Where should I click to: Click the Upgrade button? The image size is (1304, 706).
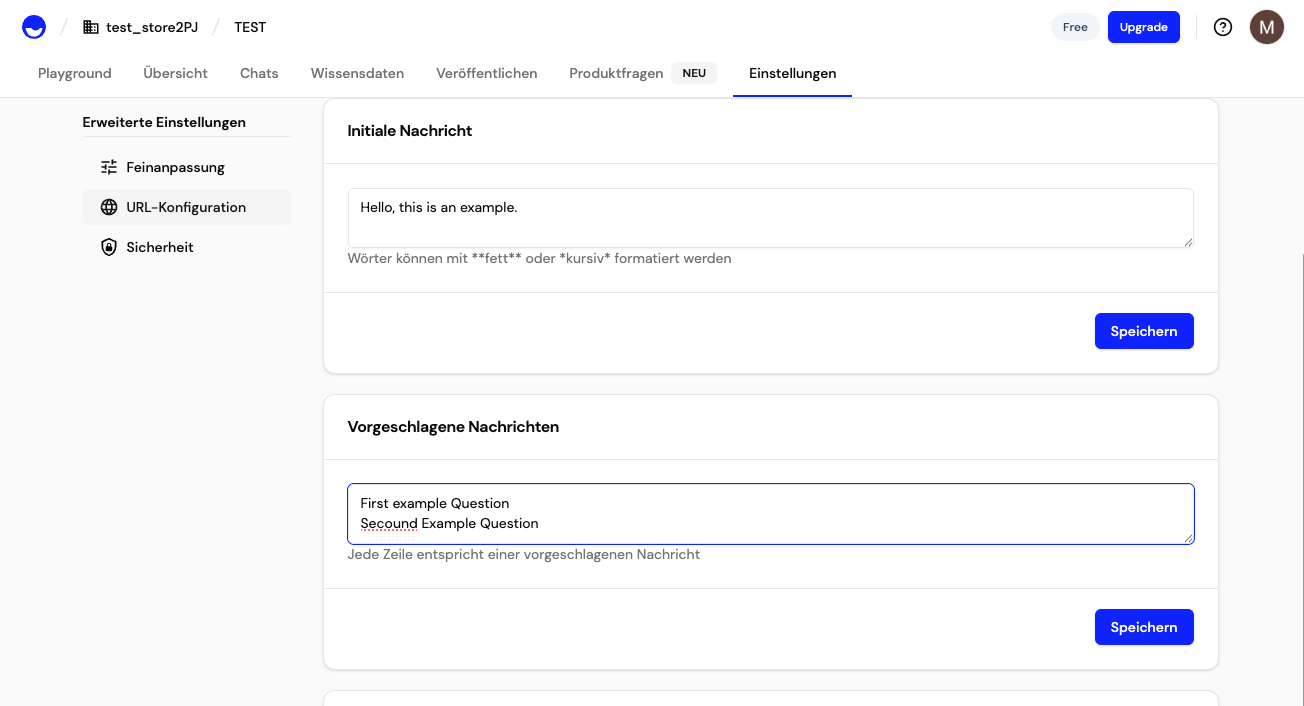(x=1143, y=26)
